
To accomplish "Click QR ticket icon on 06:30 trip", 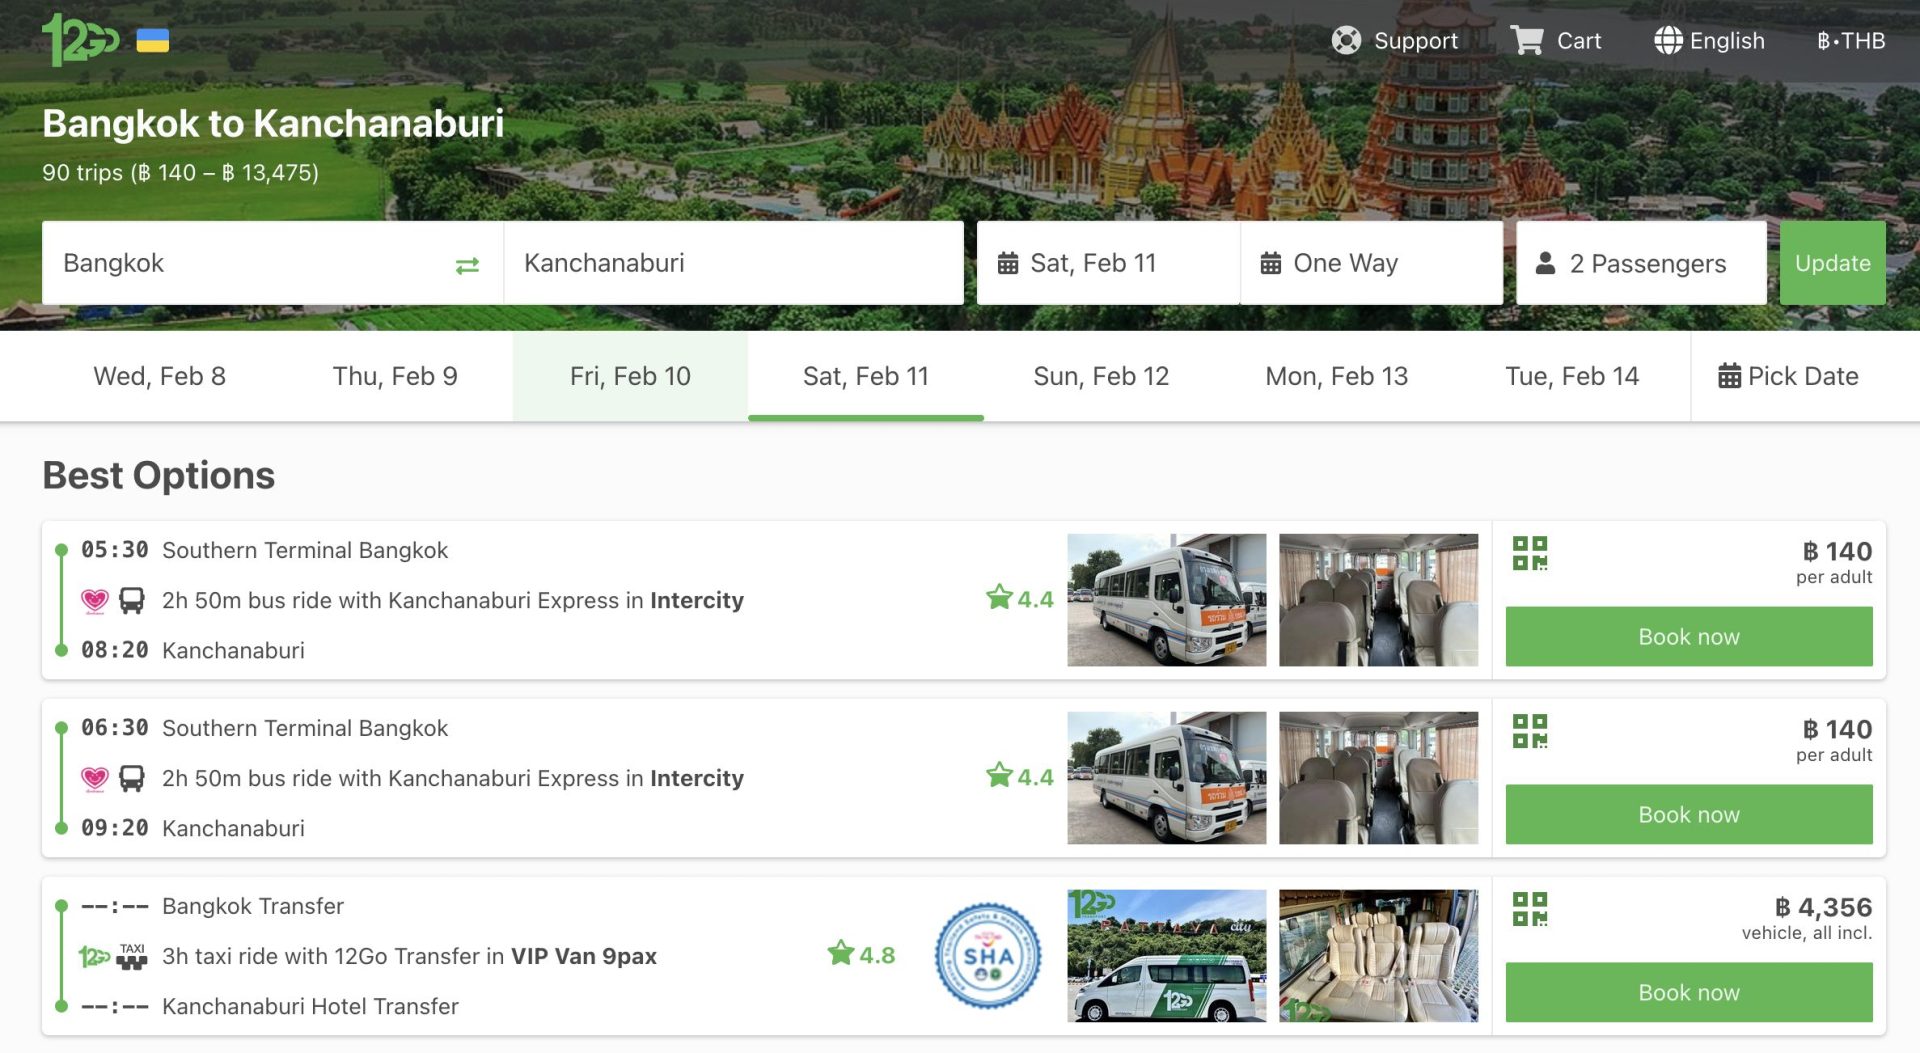I will 1529,731.
